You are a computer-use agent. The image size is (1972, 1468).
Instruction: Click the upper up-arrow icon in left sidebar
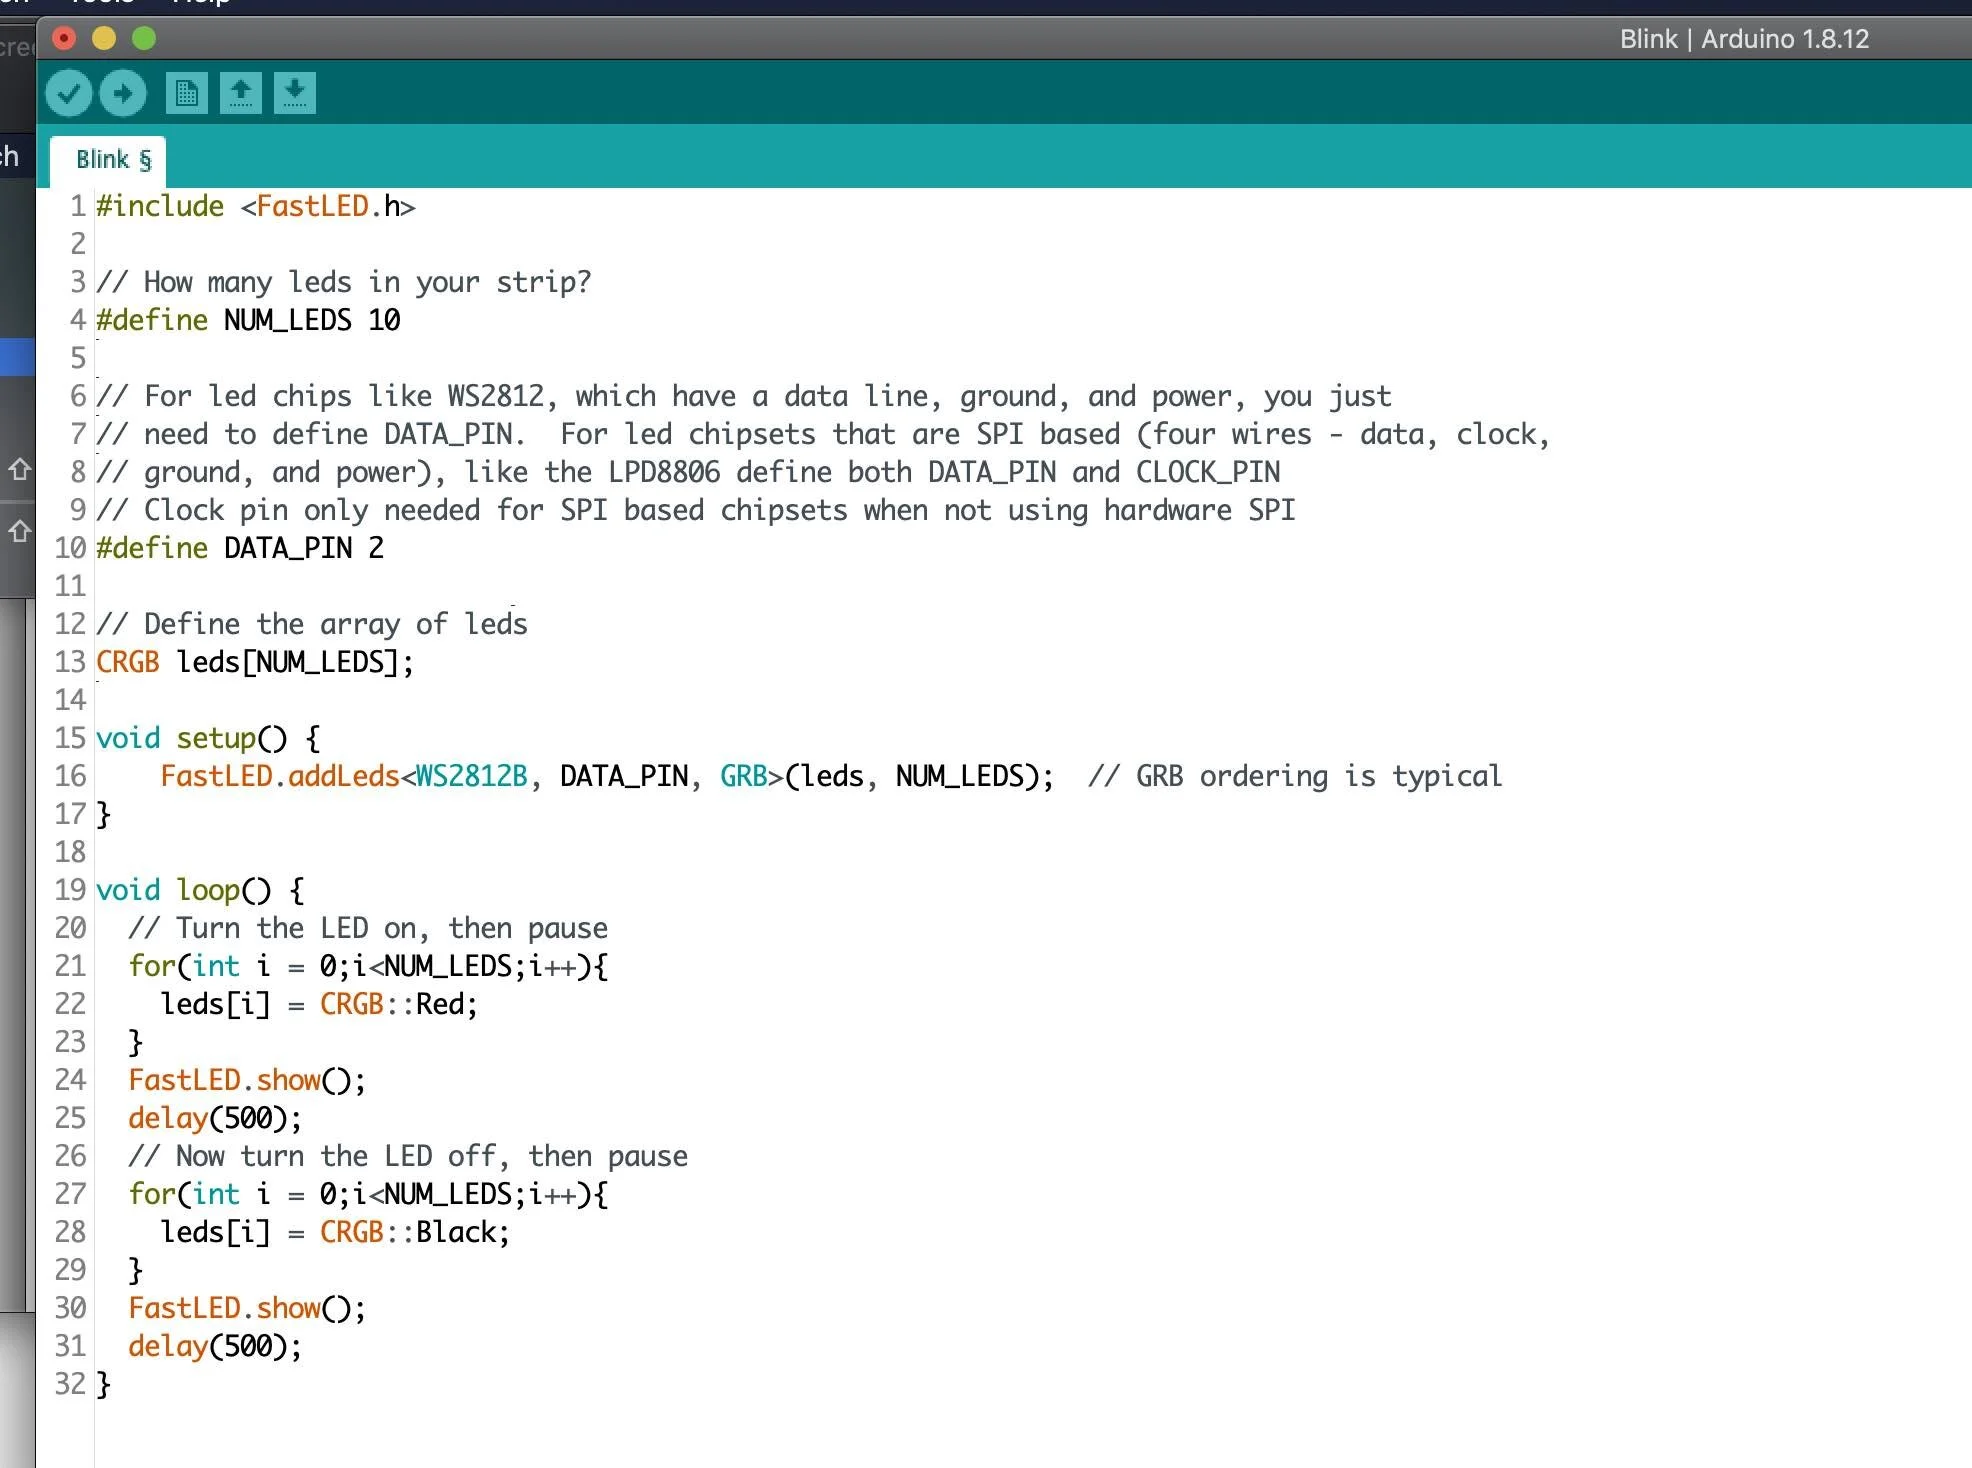(19, 468)
